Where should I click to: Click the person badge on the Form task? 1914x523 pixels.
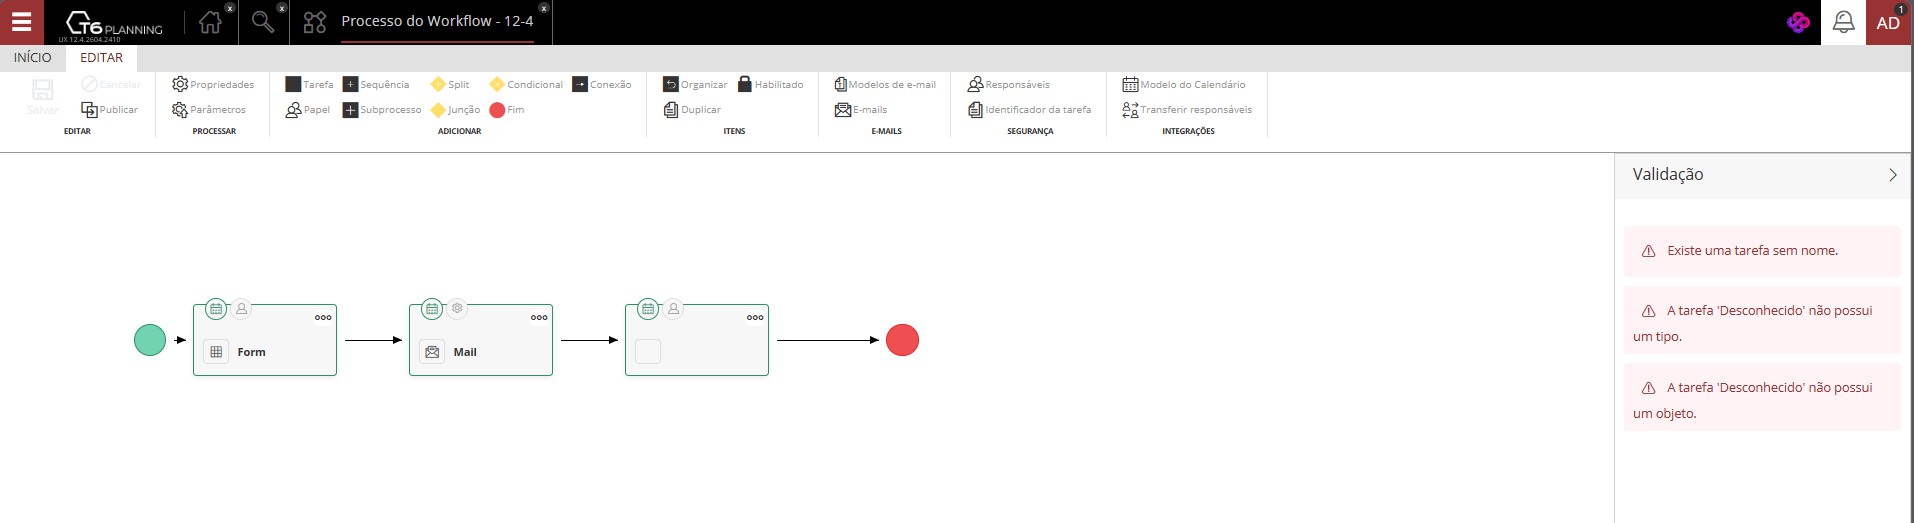(241, 309)
